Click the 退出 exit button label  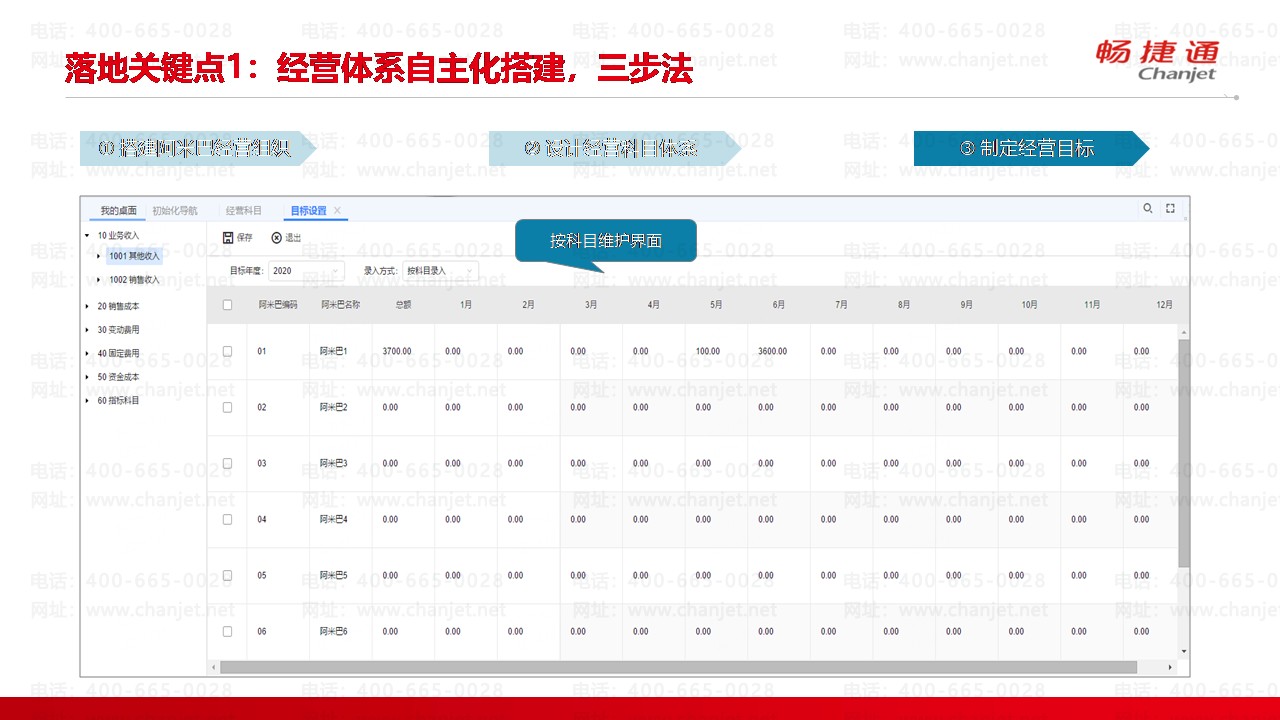(x=293, y=238)
